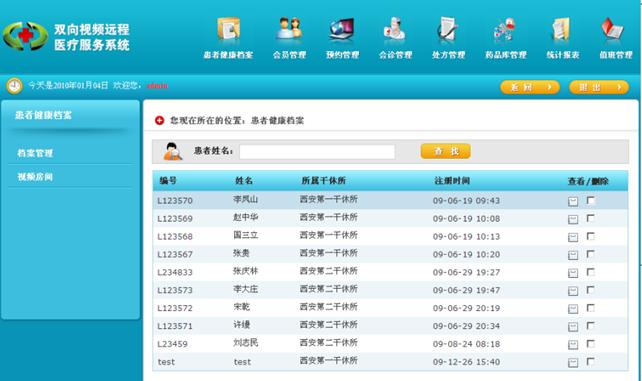
Task: Open the 预约管理 laptop icon
Action: click(x=342, y=29)
